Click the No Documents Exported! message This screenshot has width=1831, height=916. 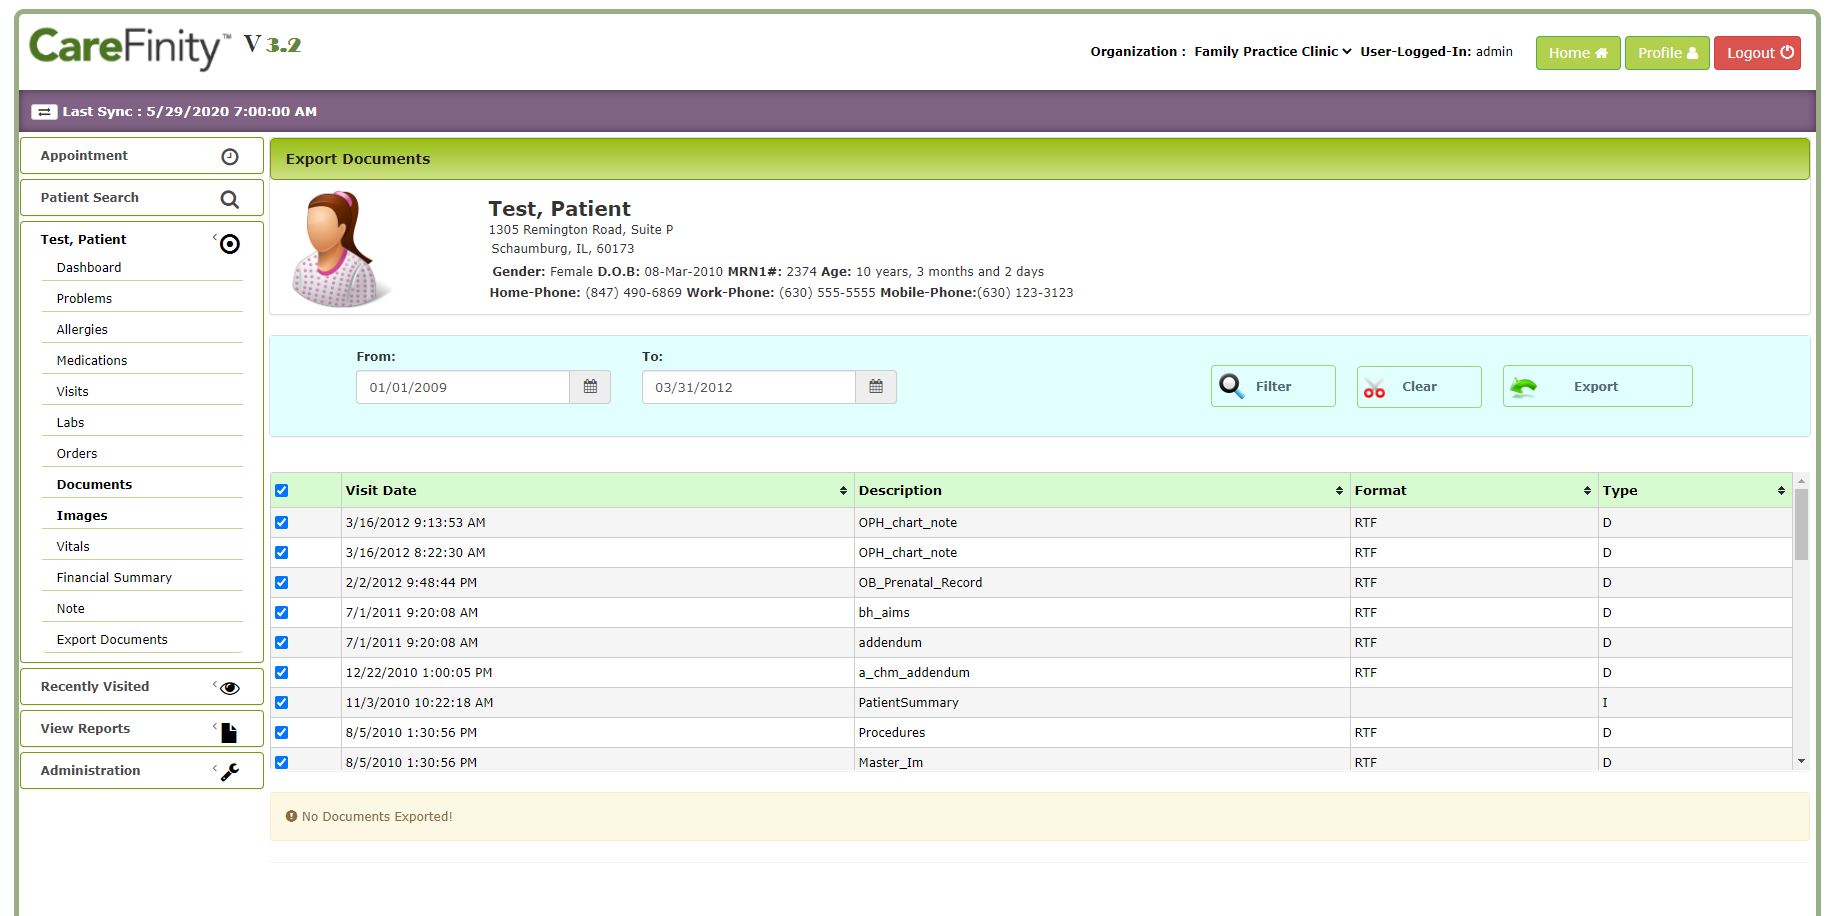(x=377, y=817)
